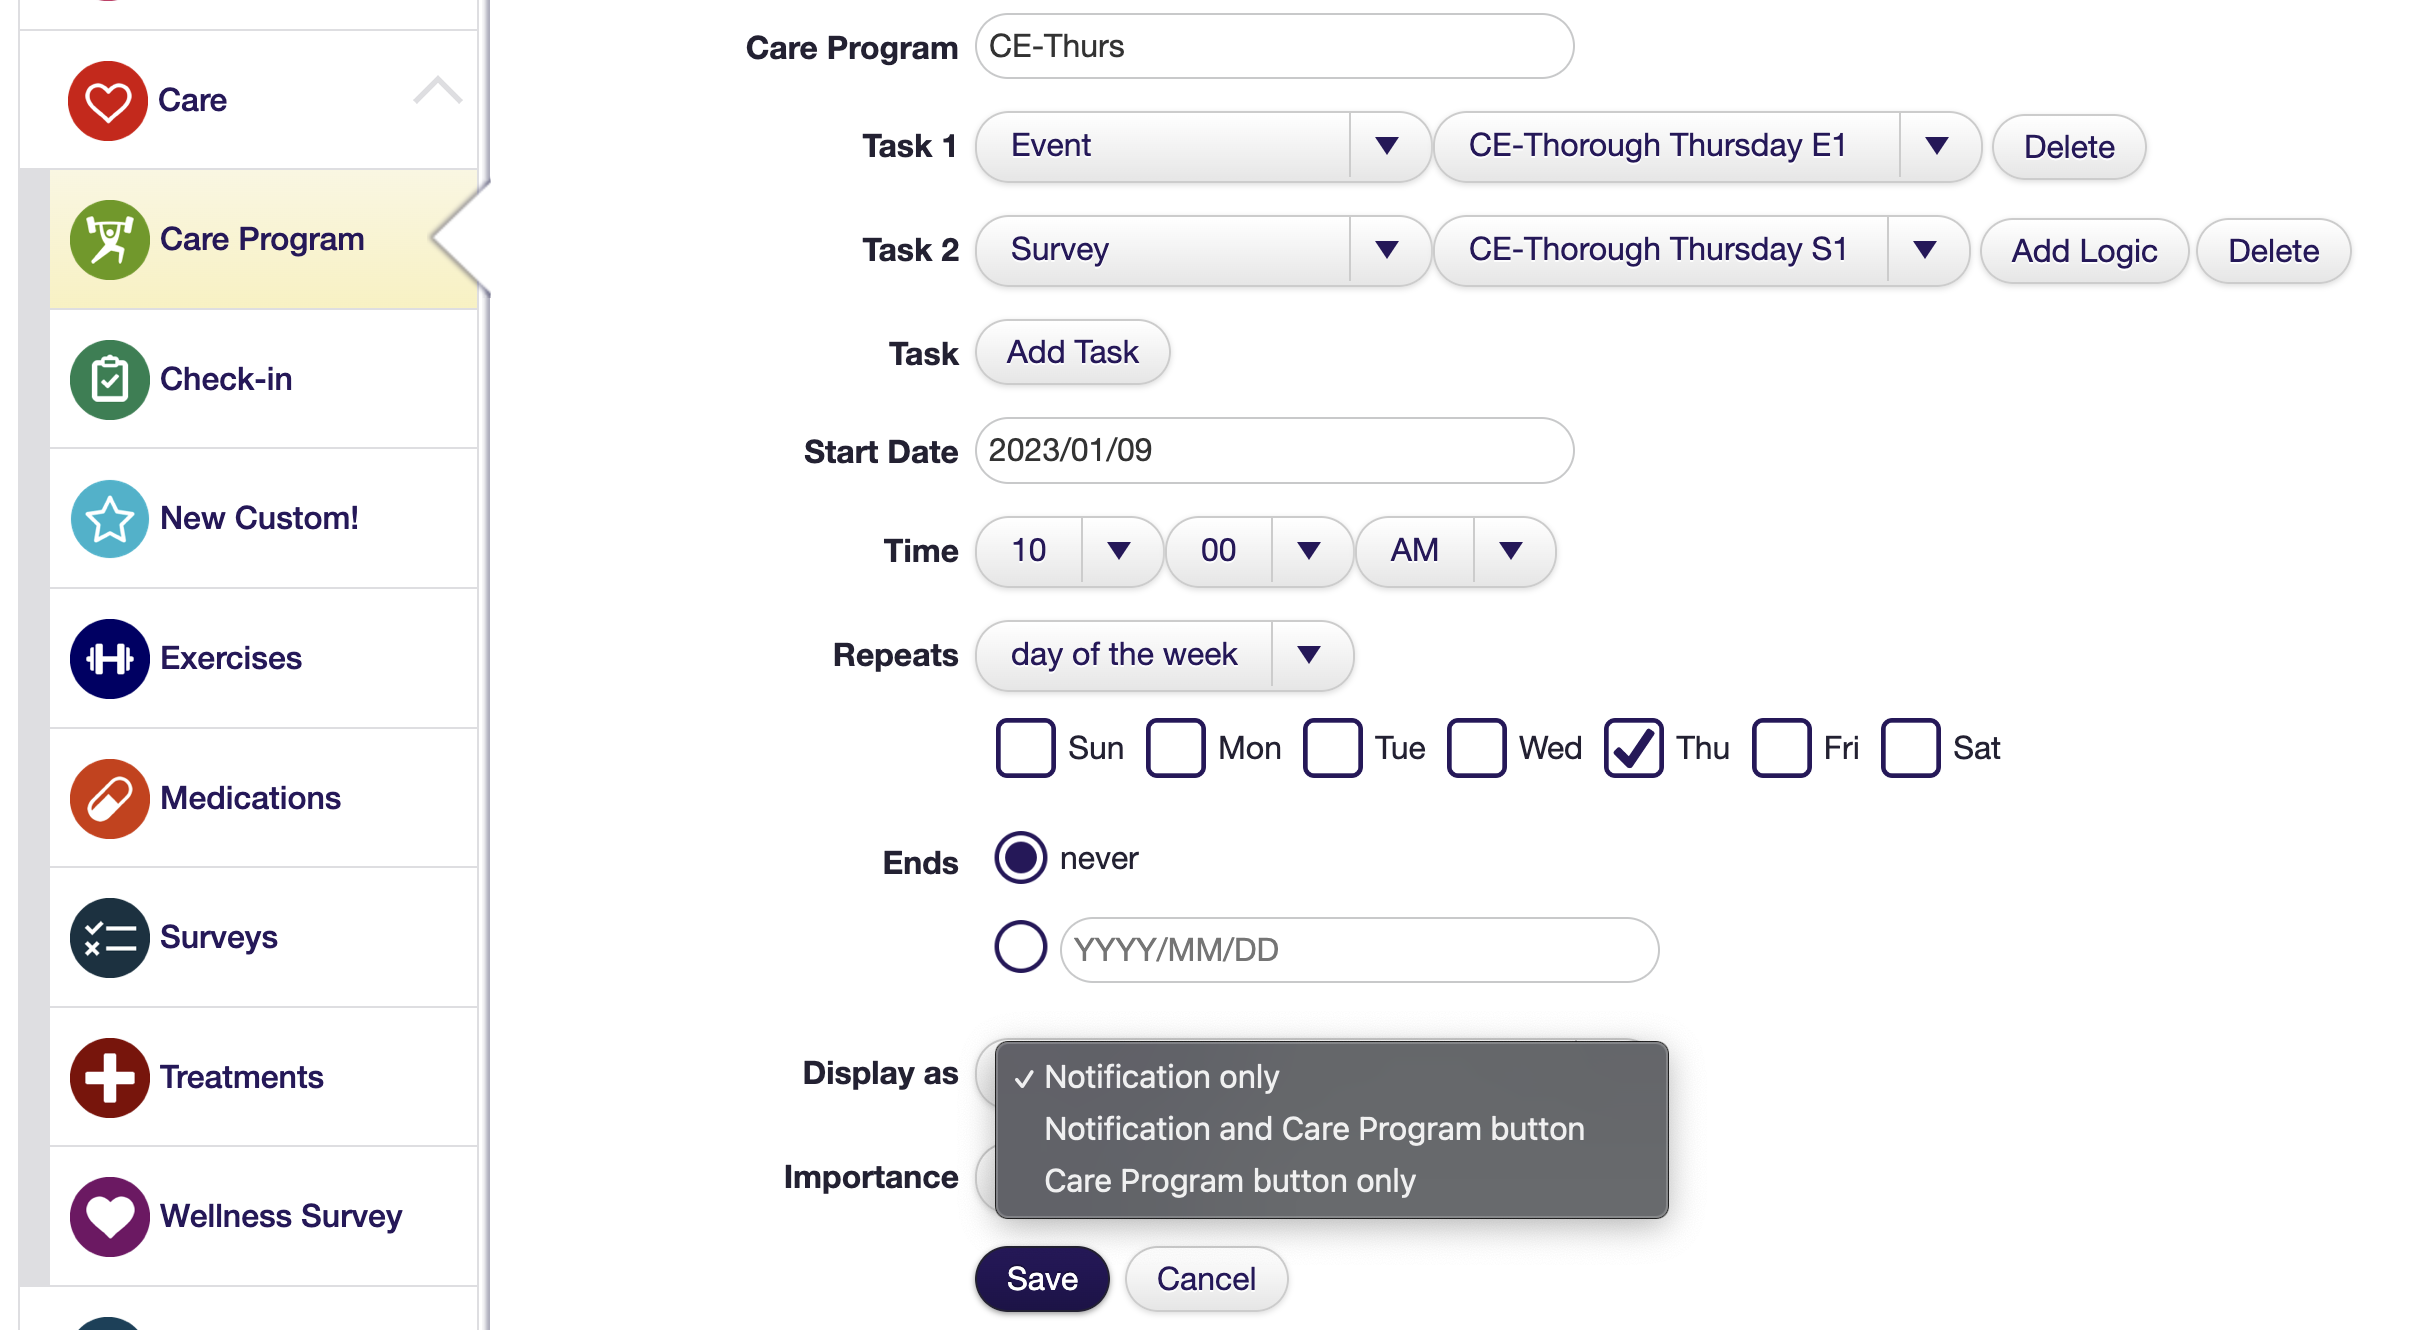
Task: Choose 'Care Program button only' option
Action: point(1229,1180)
